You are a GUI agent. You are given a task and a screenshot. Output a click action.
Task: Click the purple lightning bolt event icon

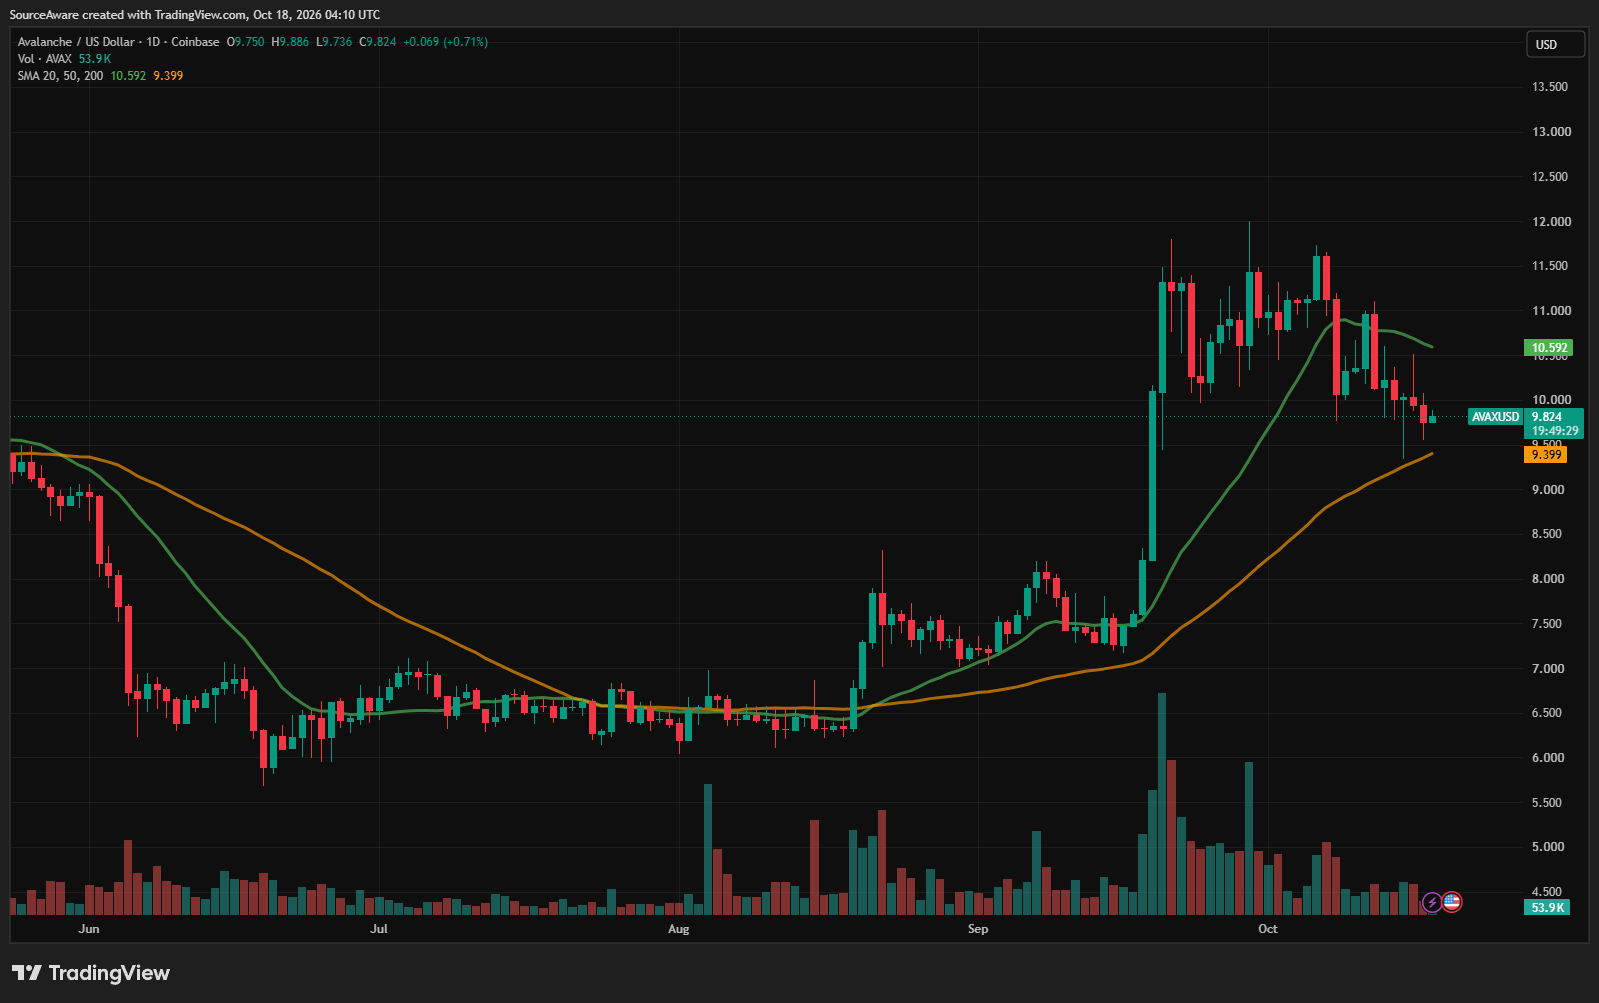[x=1432, y=902]
